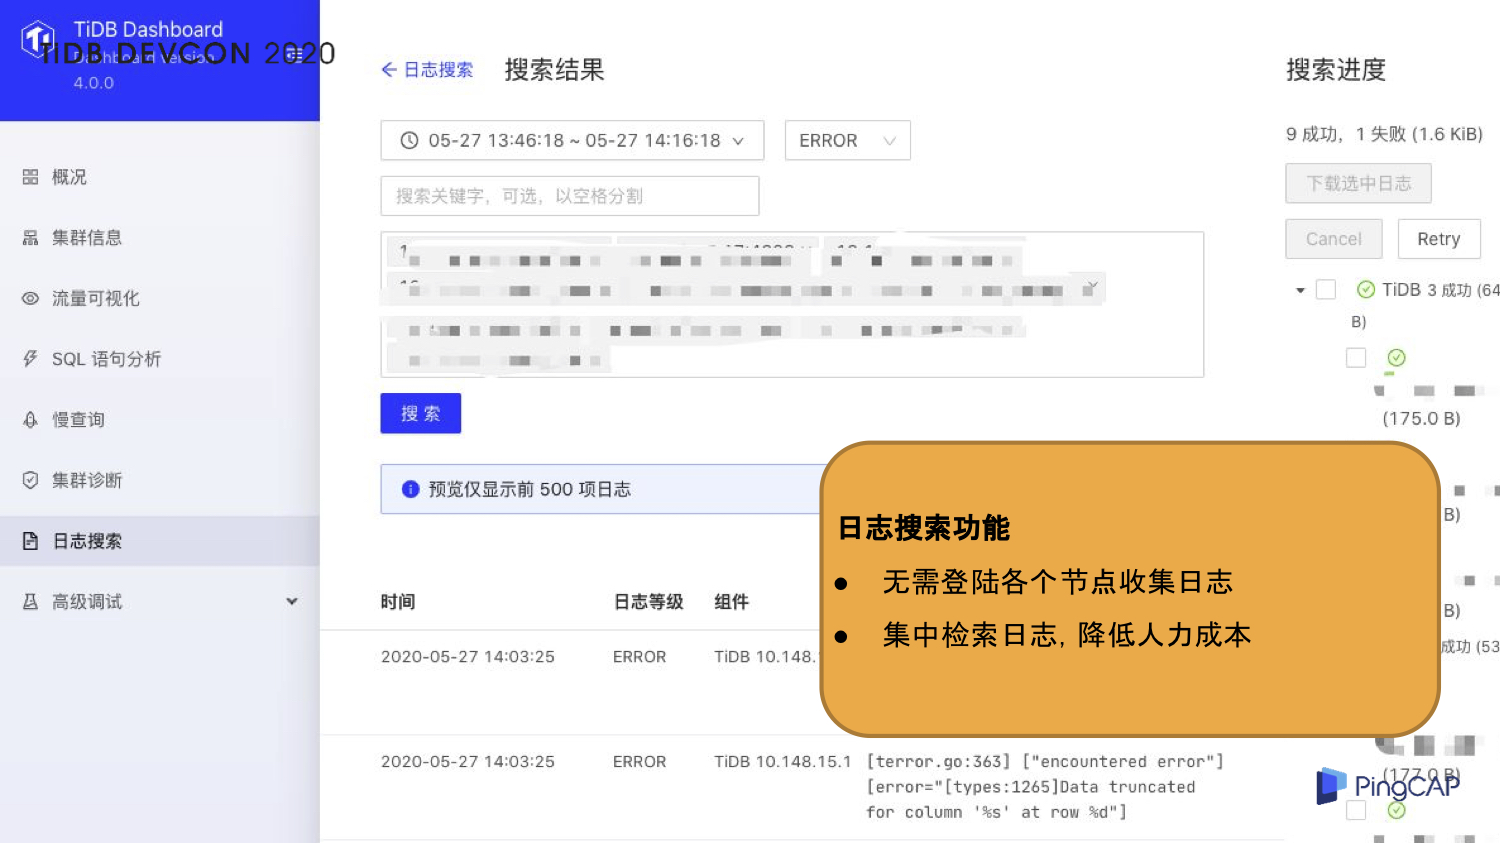Click the blue 搜索 button

(420, 413)
